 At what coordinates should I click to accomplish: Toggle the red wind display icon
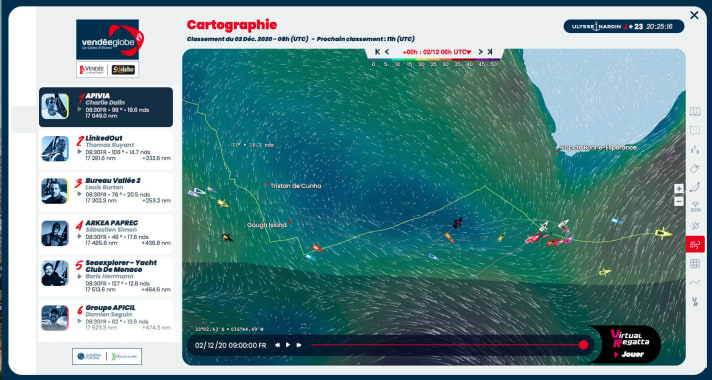coord(695,244)
